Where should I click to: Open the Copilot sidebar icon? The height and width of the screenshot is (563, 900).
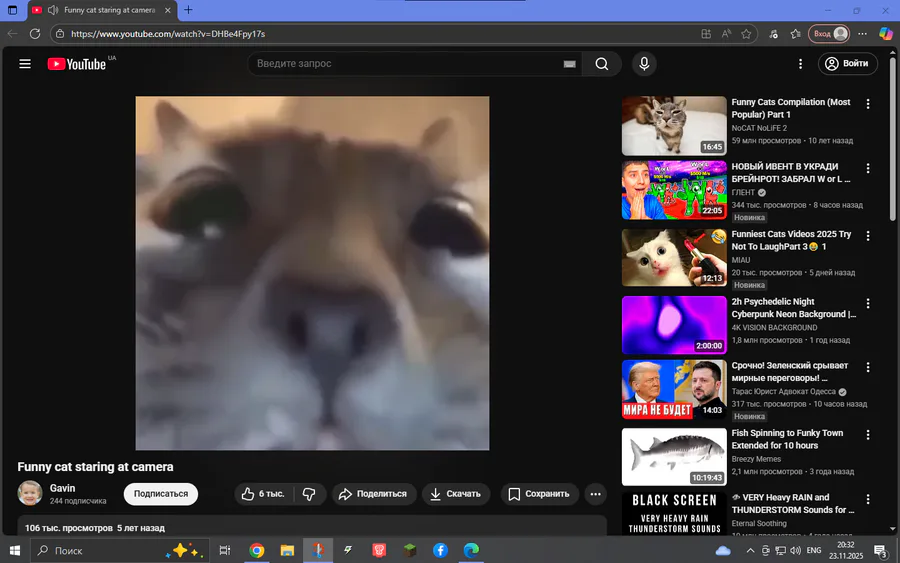click(886, 34)
